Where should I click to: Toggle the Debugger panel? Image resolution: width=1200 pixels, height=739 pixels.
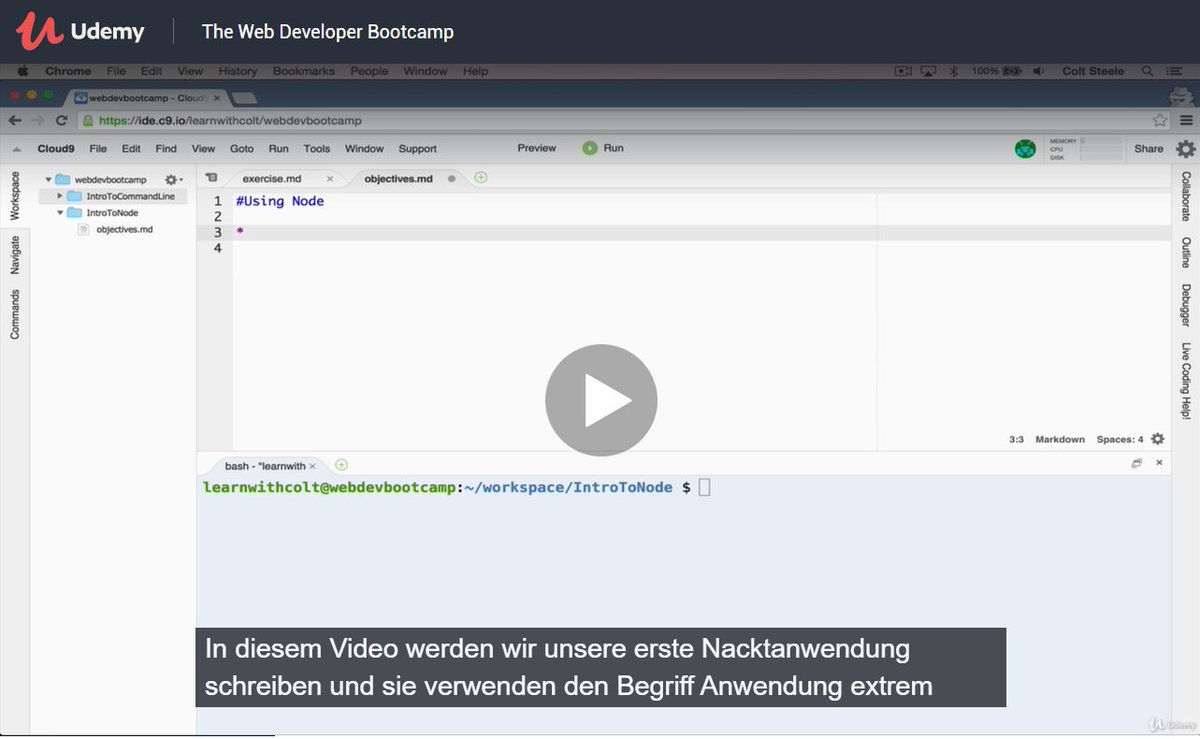coord(1186,306)
